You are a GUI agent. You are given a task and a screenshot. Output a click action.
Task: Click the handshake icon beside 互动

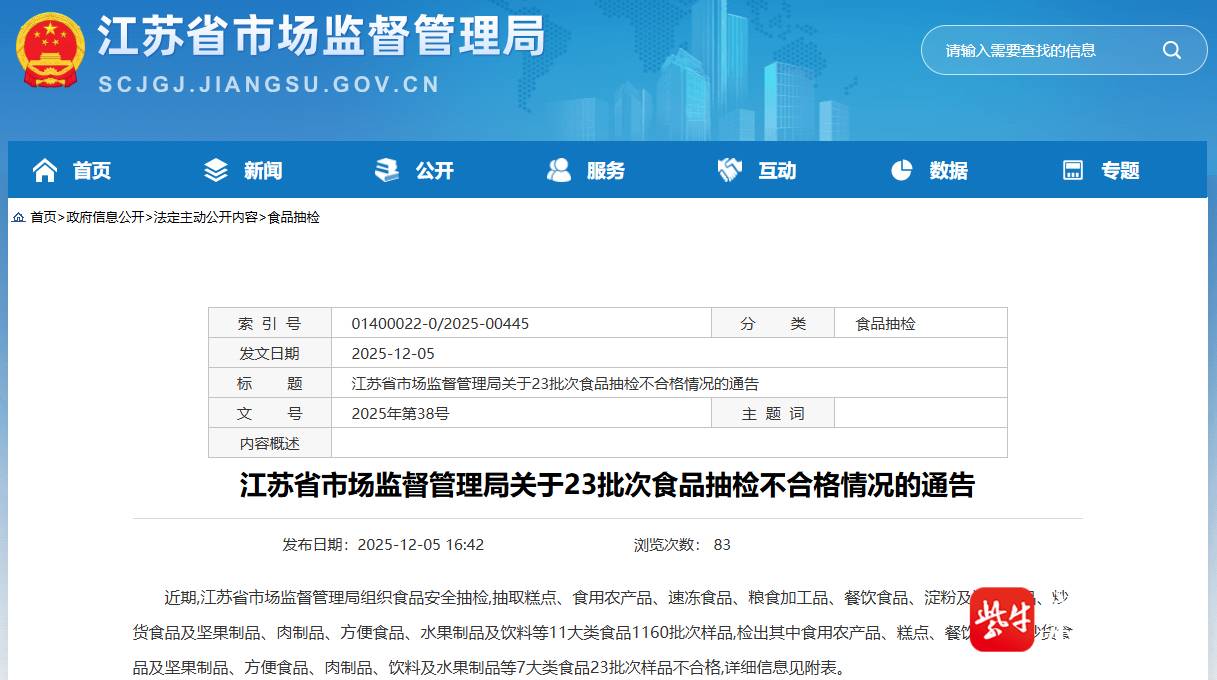pyautogui.click(x=730, y=171)
